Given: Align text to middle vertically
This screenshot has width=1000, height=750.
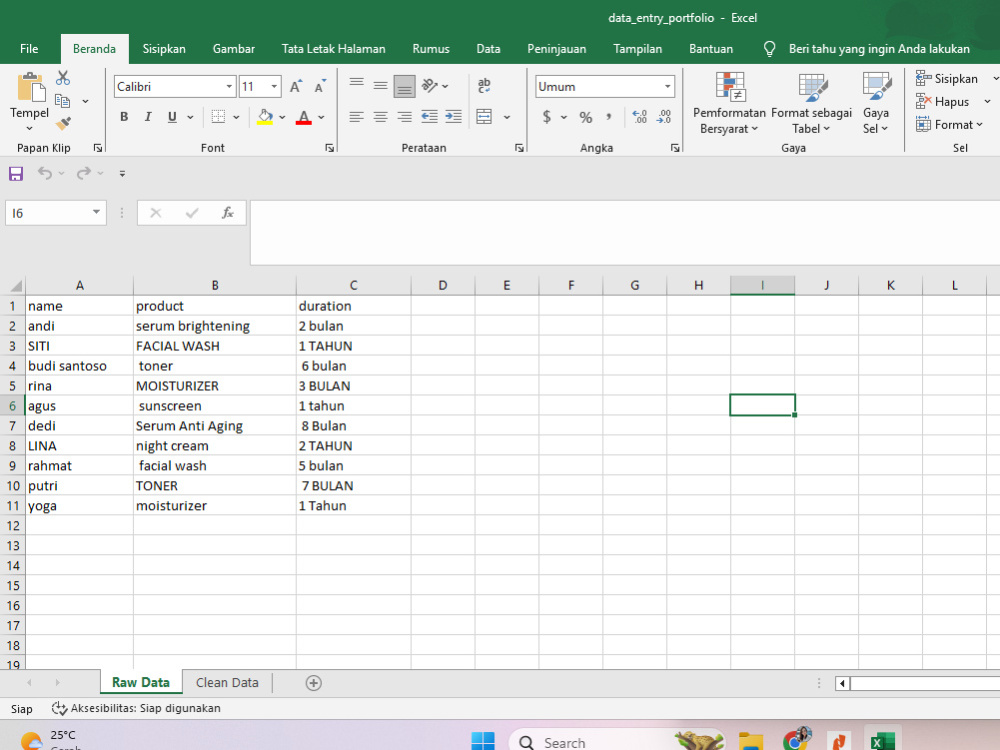Looking at the screenshot, I should tap(380, 85).
